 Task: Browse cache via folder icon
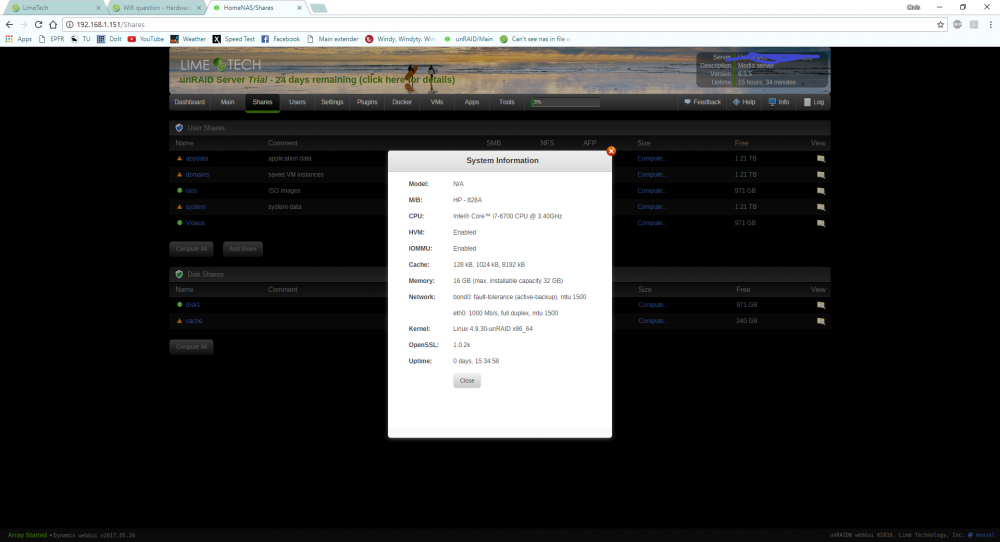point(821,321)
